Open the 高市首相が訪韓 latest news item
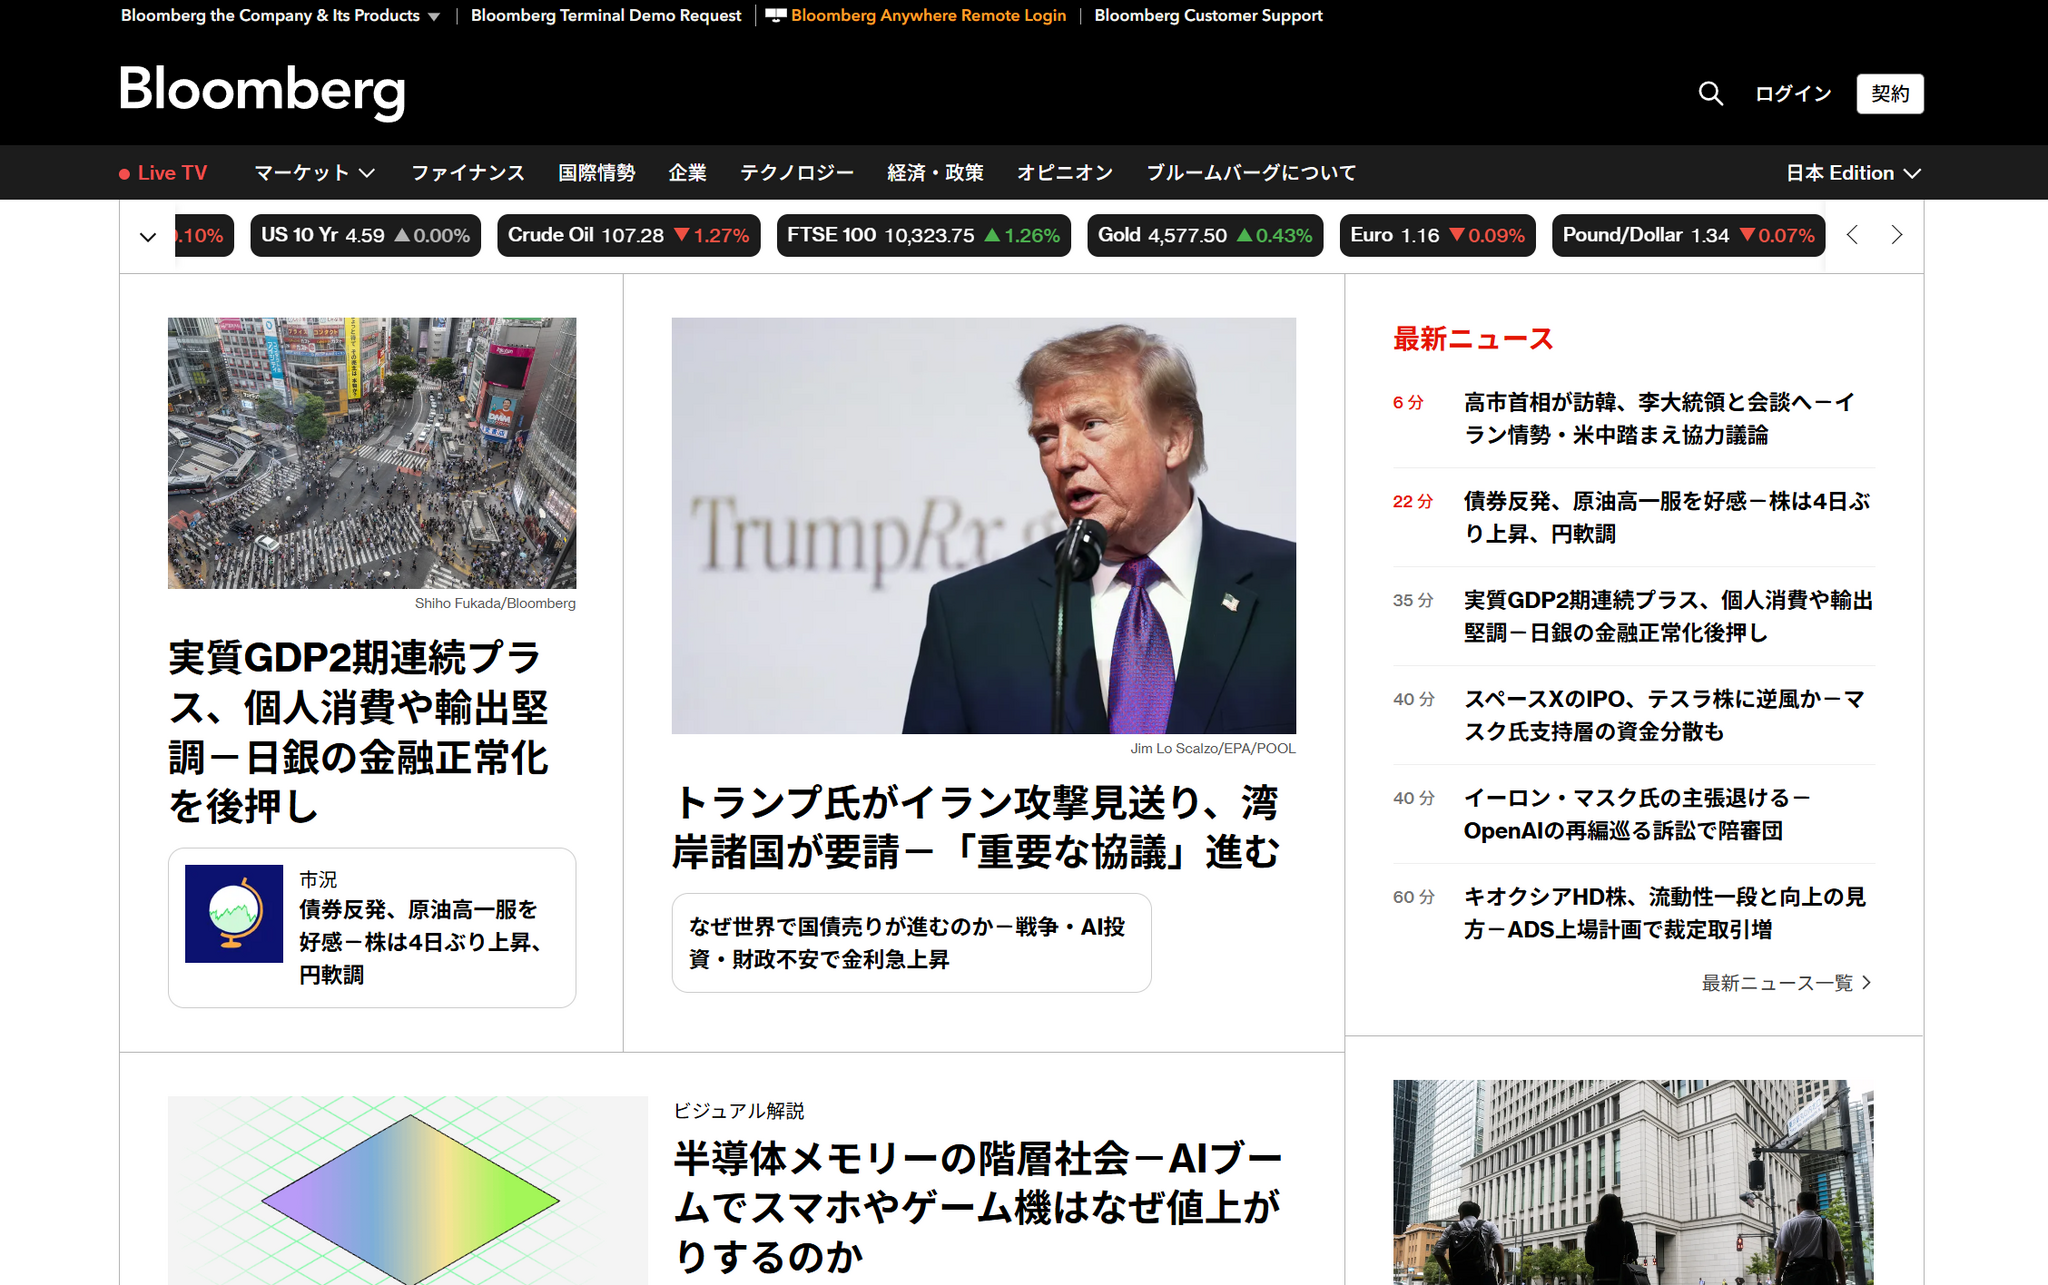2048x1285 pixels. pos(1659,418)
